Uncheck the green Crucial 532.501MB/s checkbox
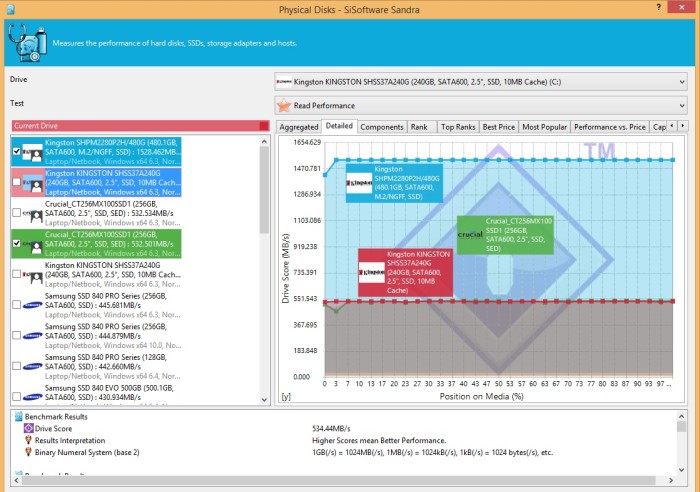700x492 pixels. coord(17,243)
